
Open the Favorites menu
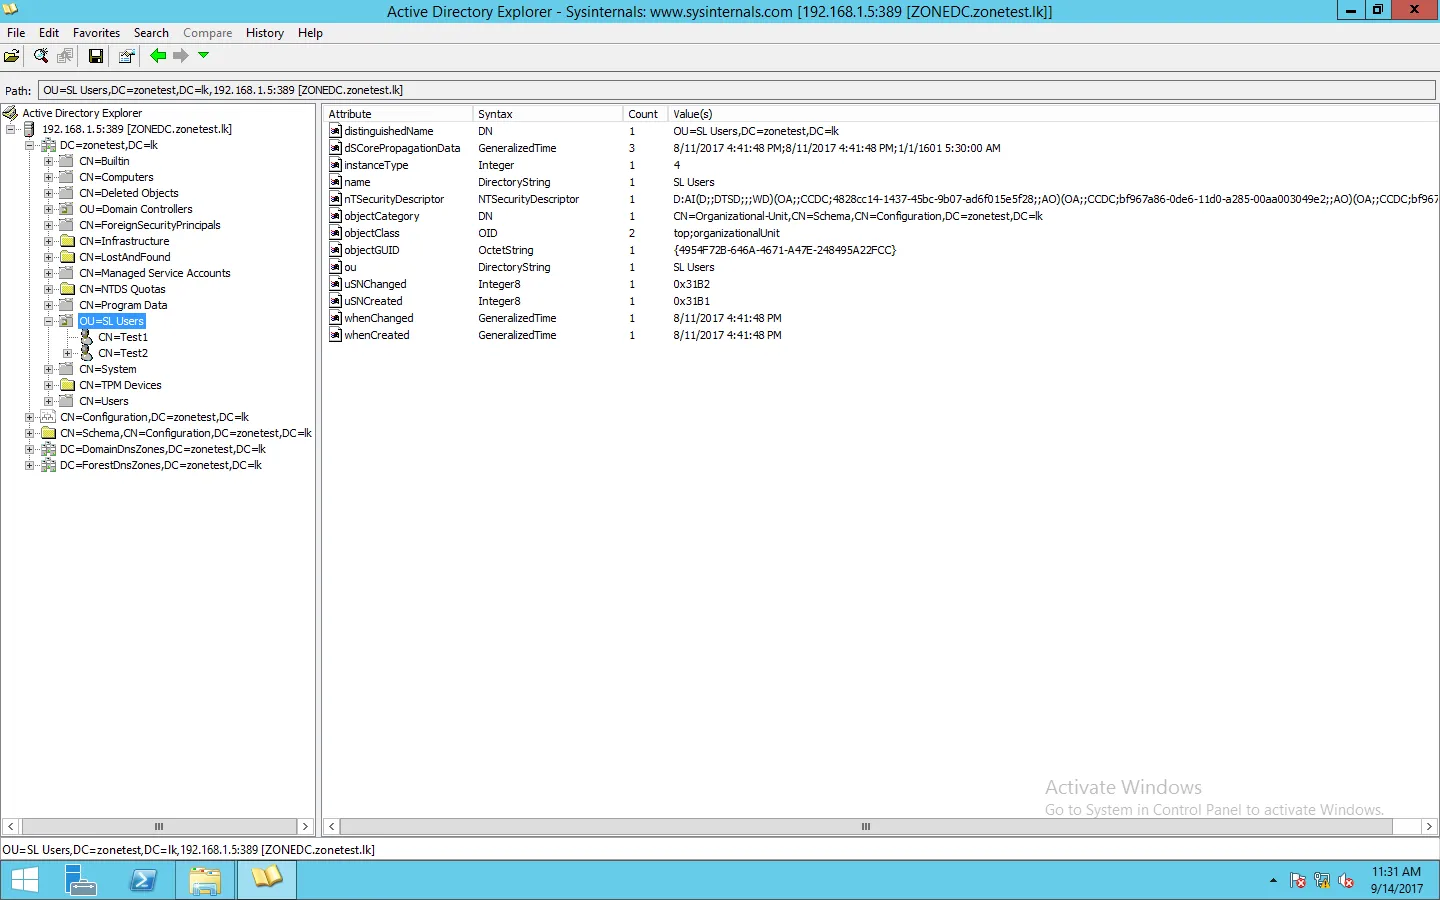[x=96, y=33]
